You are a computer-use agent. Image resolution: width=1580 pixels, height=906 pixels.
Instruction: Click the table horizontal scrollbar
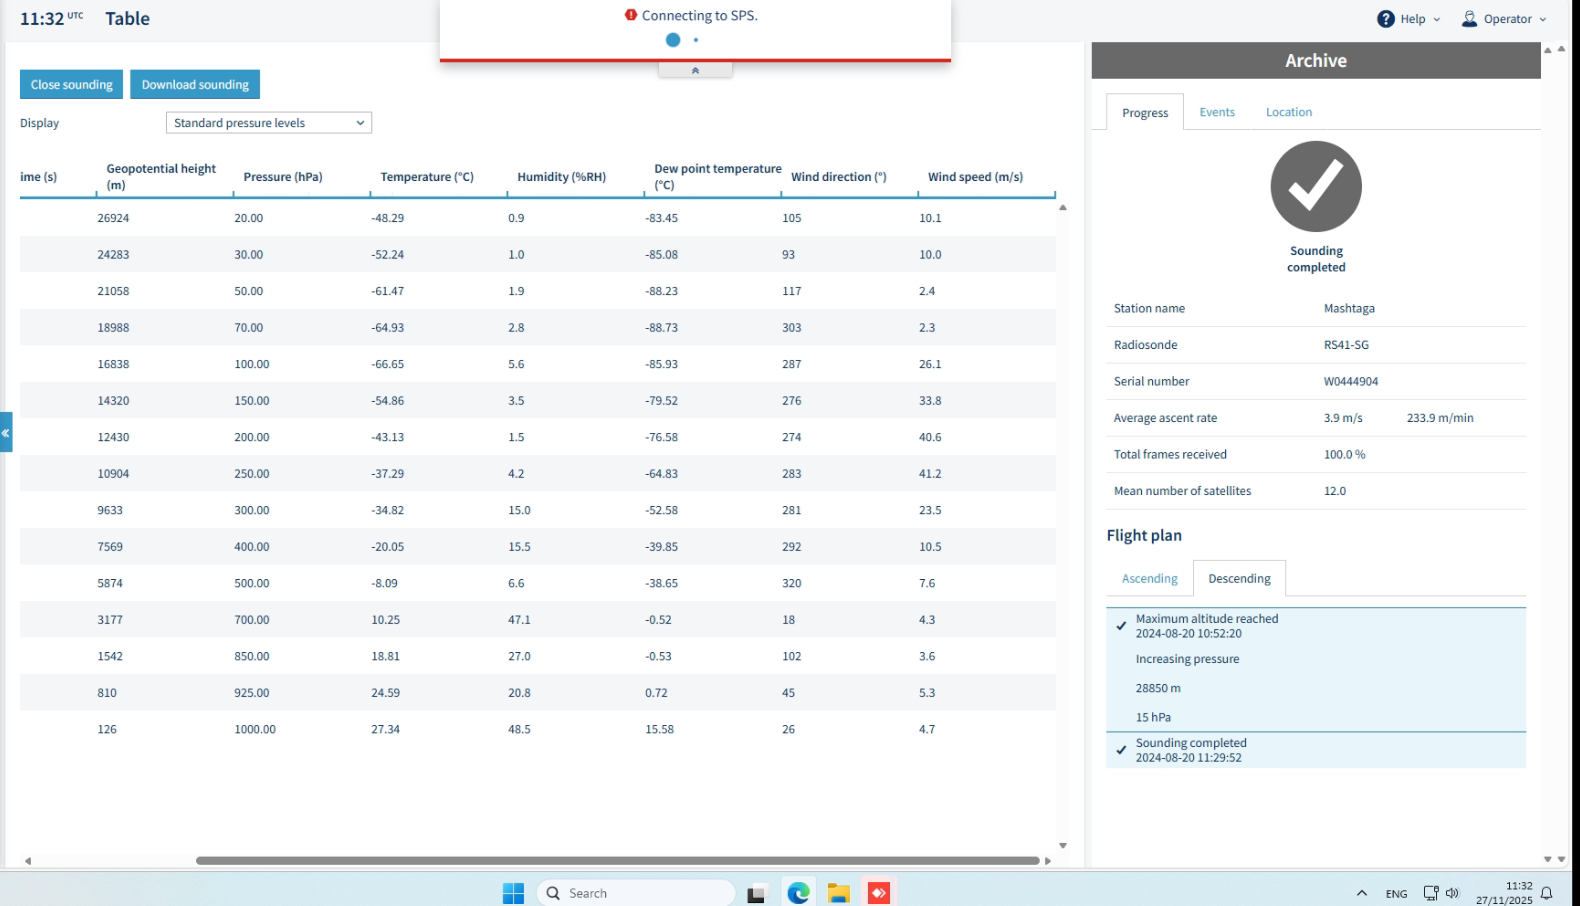(x=618, y=860)
